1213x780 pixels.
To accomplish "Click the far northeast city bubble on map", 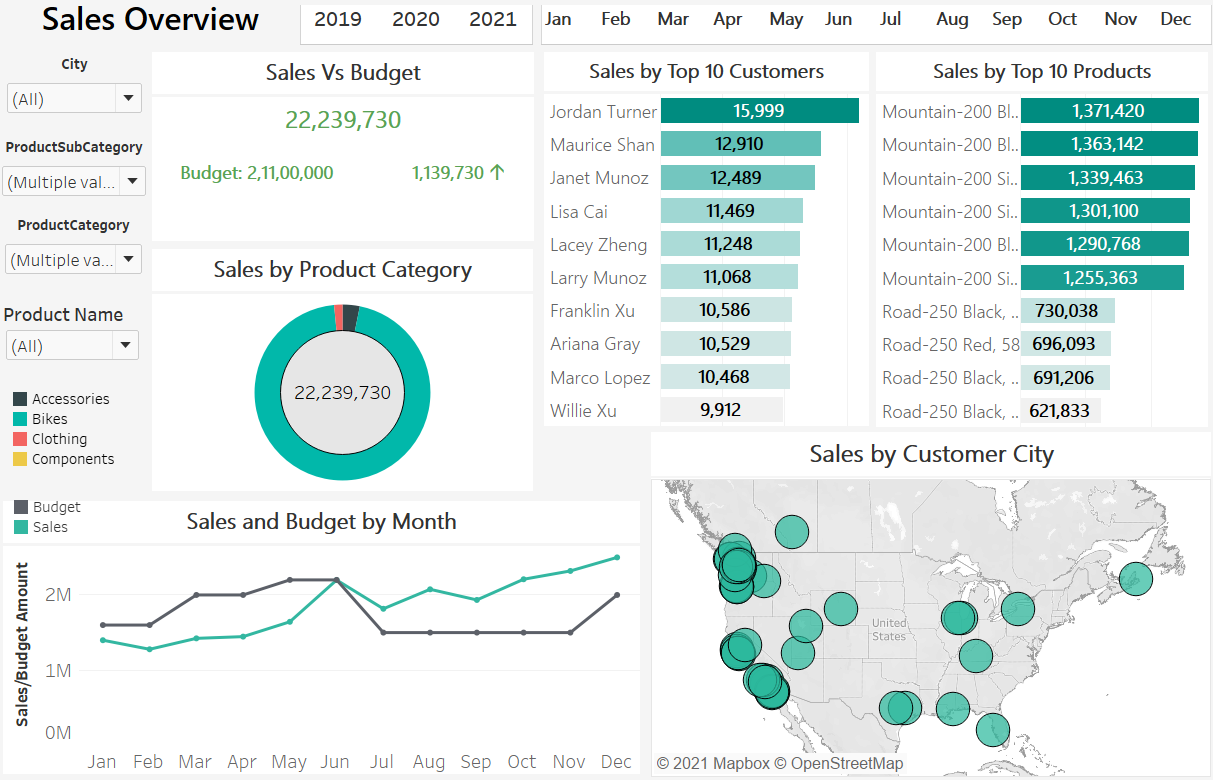I will click(x=1136, y=579).
